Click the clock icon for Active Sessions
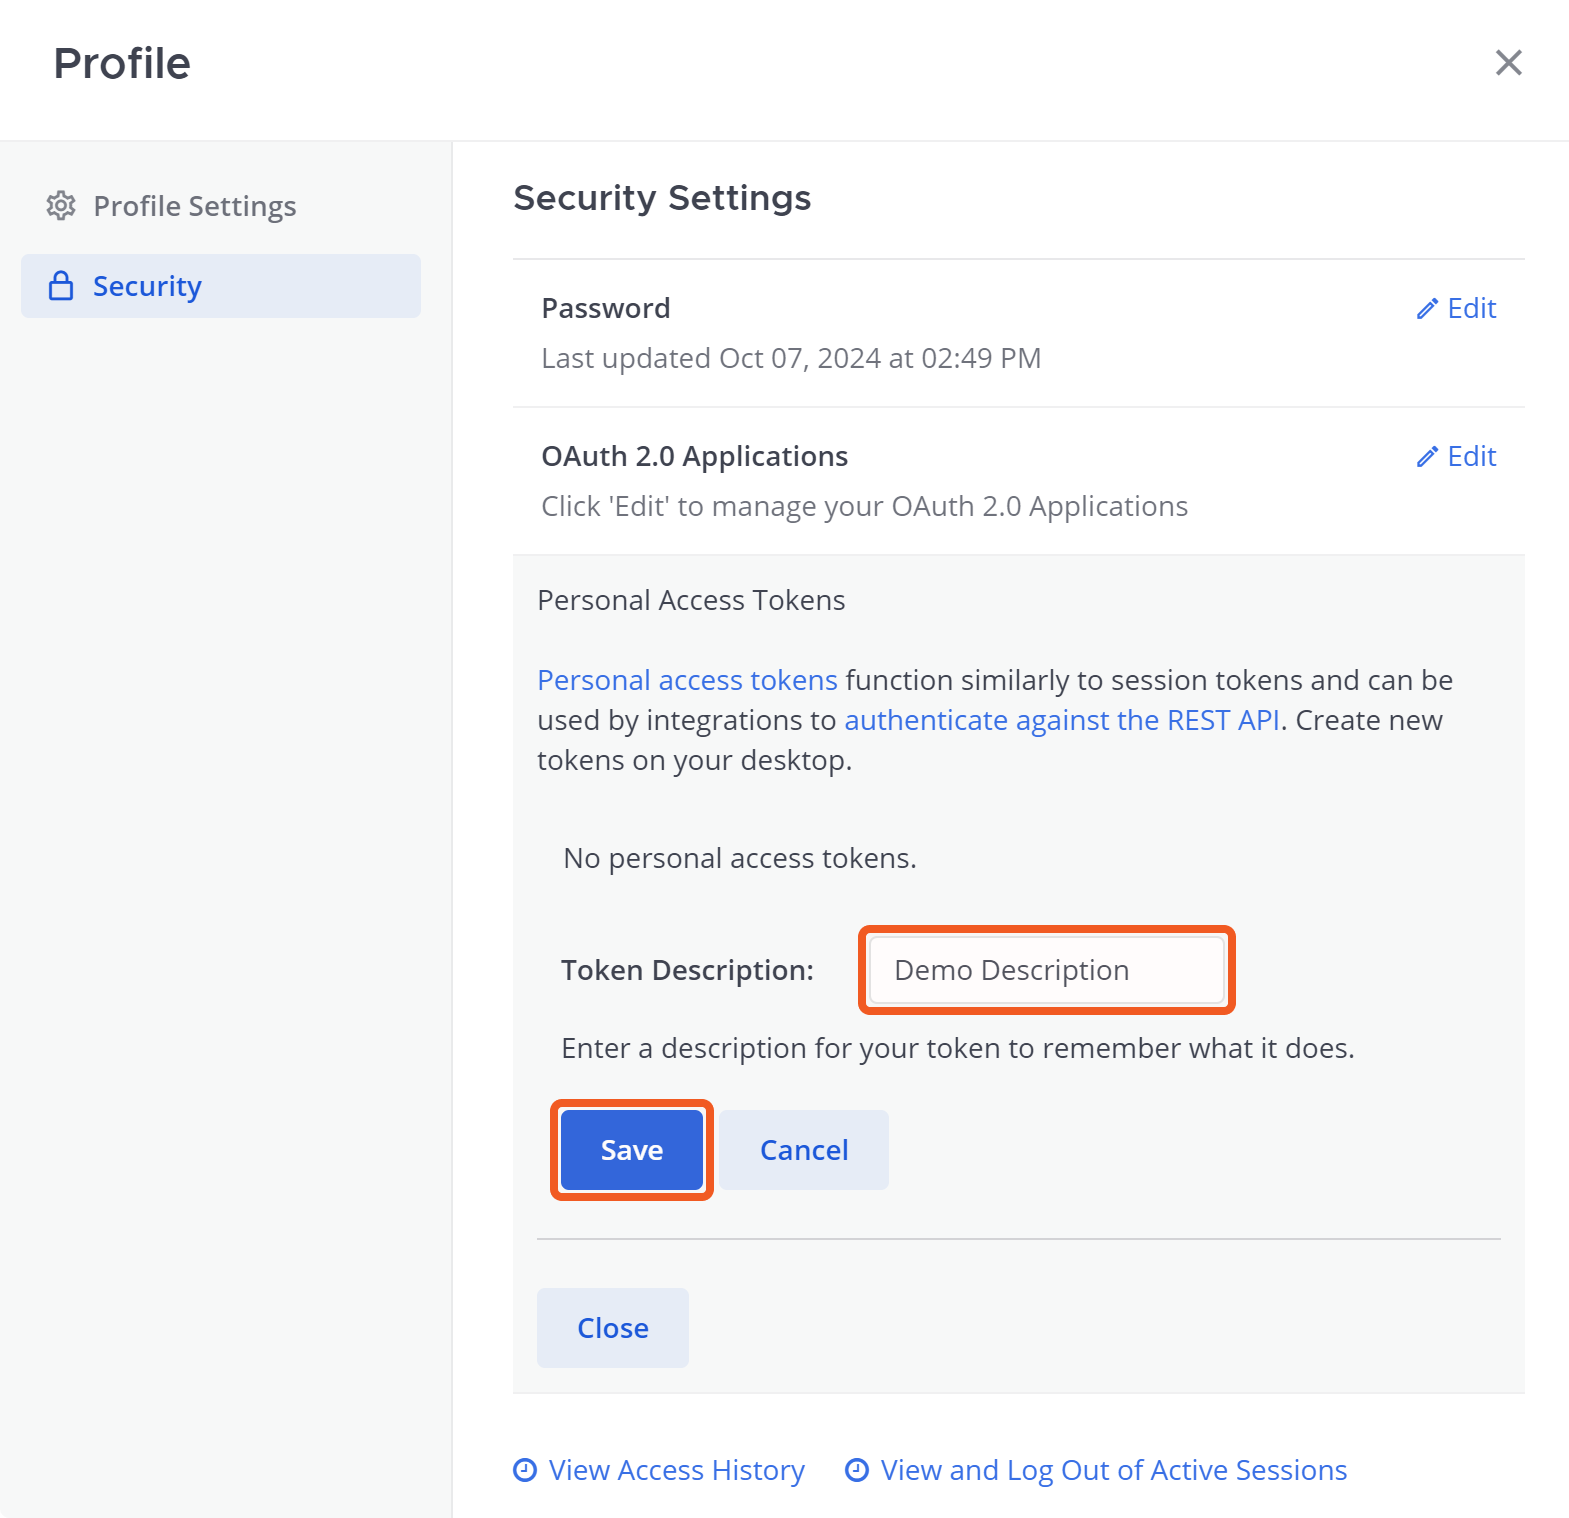Screen dimensions: 1569x1518 point(857,1470)
